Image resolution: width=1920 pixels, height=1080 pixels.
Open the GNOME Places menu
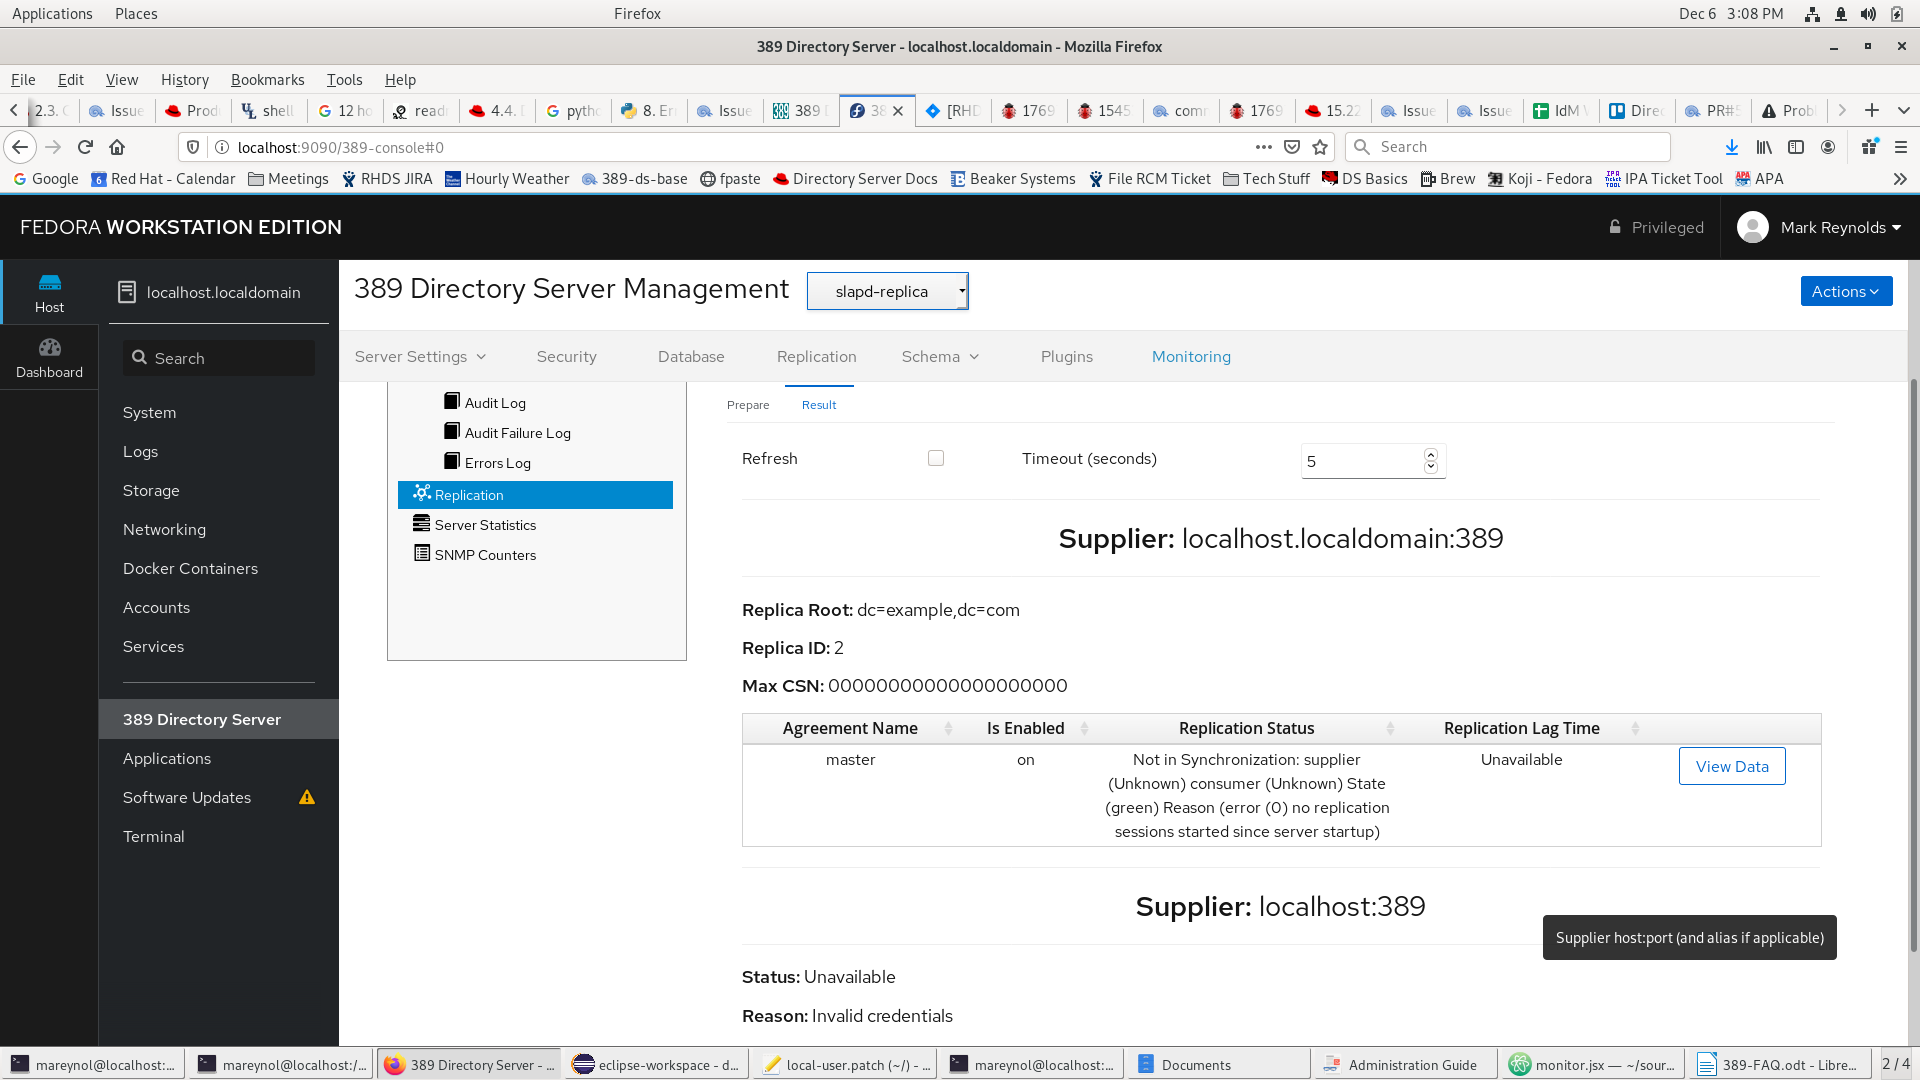click(136, 14)
